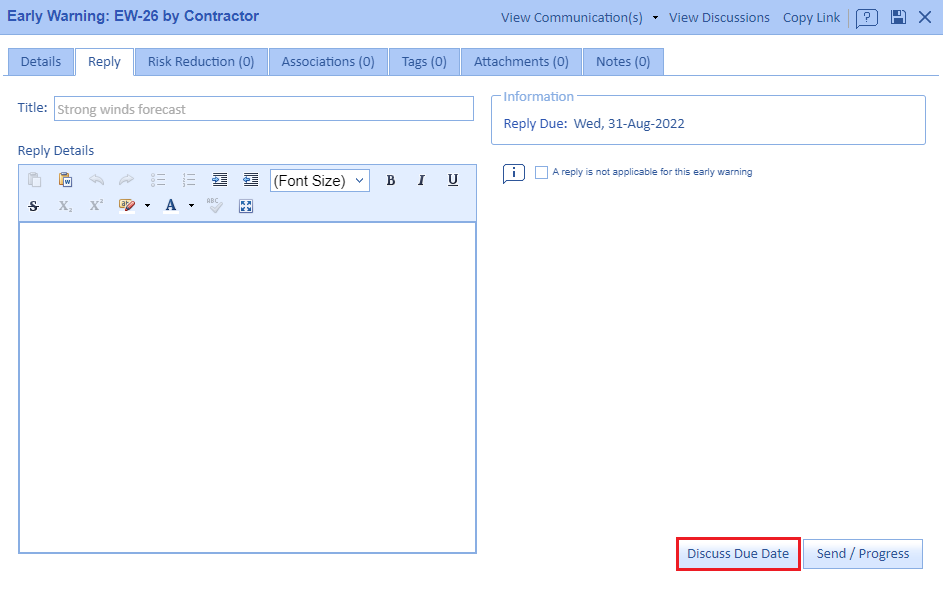Toggle bold formatting
Screen dimensions: 943x592
(x=390, y=180)
